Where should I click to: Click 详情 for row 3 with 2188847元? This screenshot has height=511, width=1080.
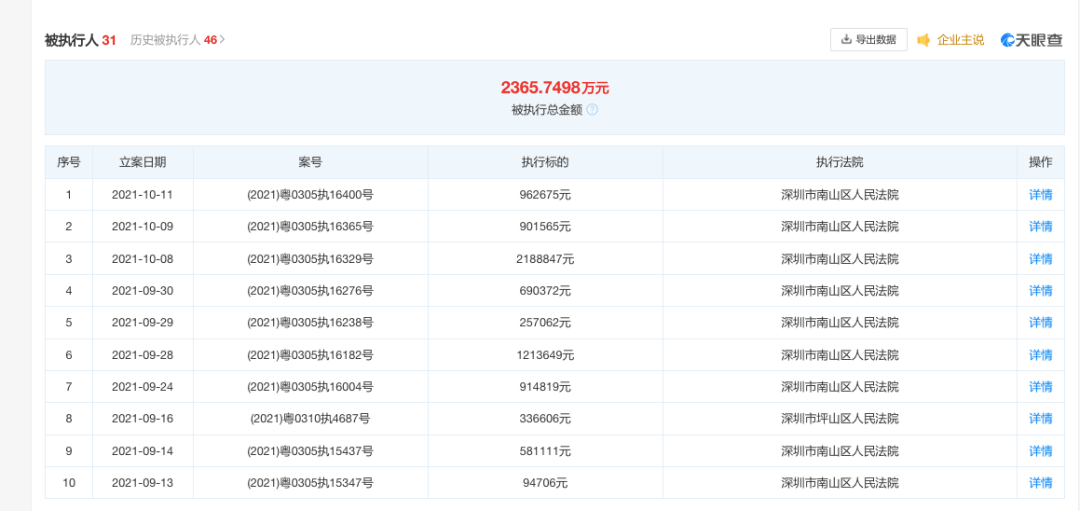[1040, 259]
